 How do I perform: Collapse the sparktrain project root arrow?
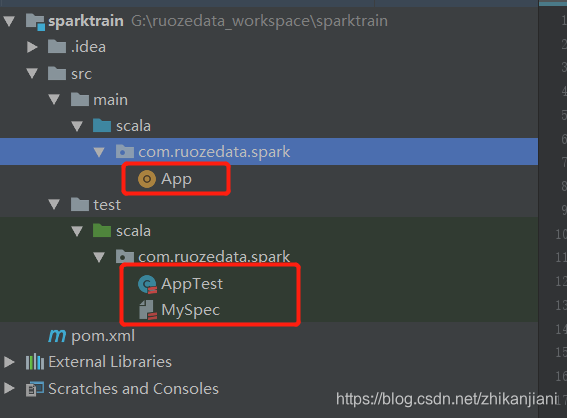tap(9, 21)
